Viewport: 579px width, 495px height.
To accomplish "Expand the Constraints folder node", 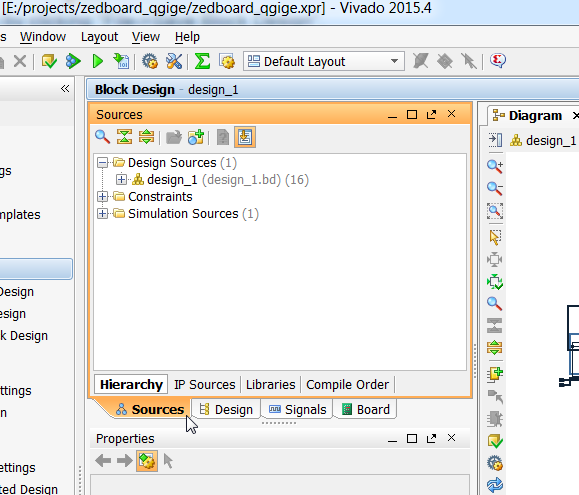I will [x=103, y=197].
